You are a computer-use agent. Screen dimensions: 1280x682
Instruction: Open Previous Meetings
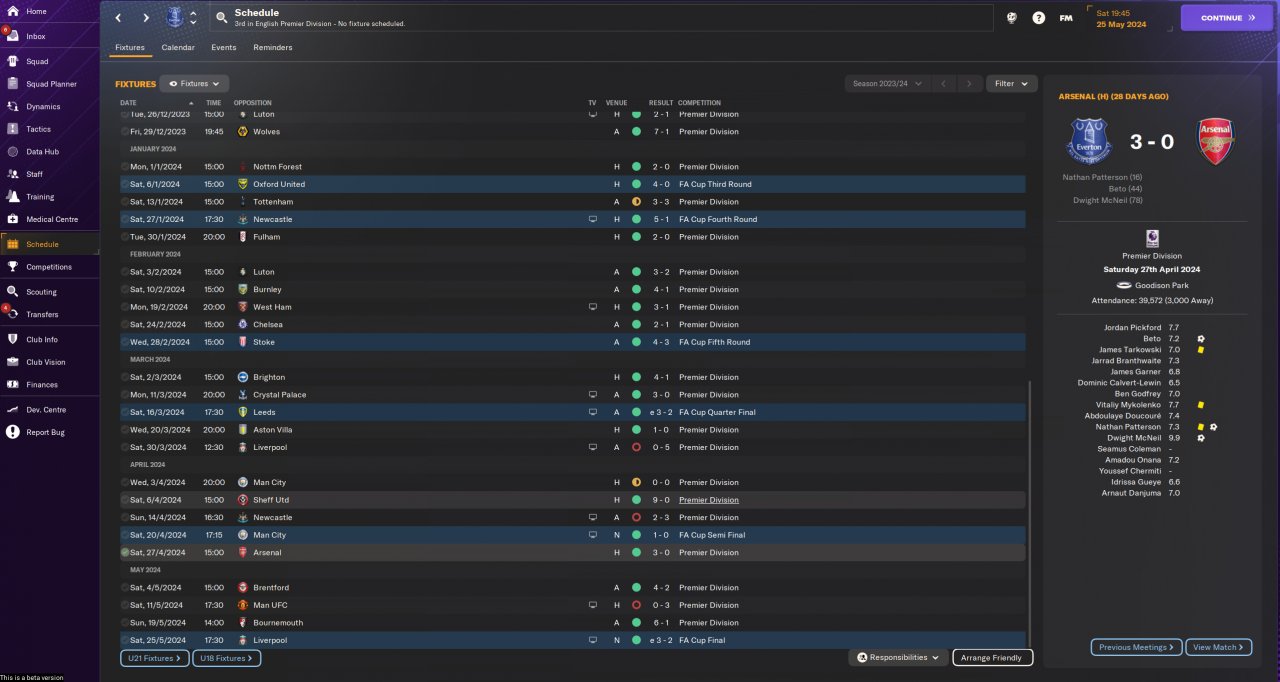coord(1136,647)
